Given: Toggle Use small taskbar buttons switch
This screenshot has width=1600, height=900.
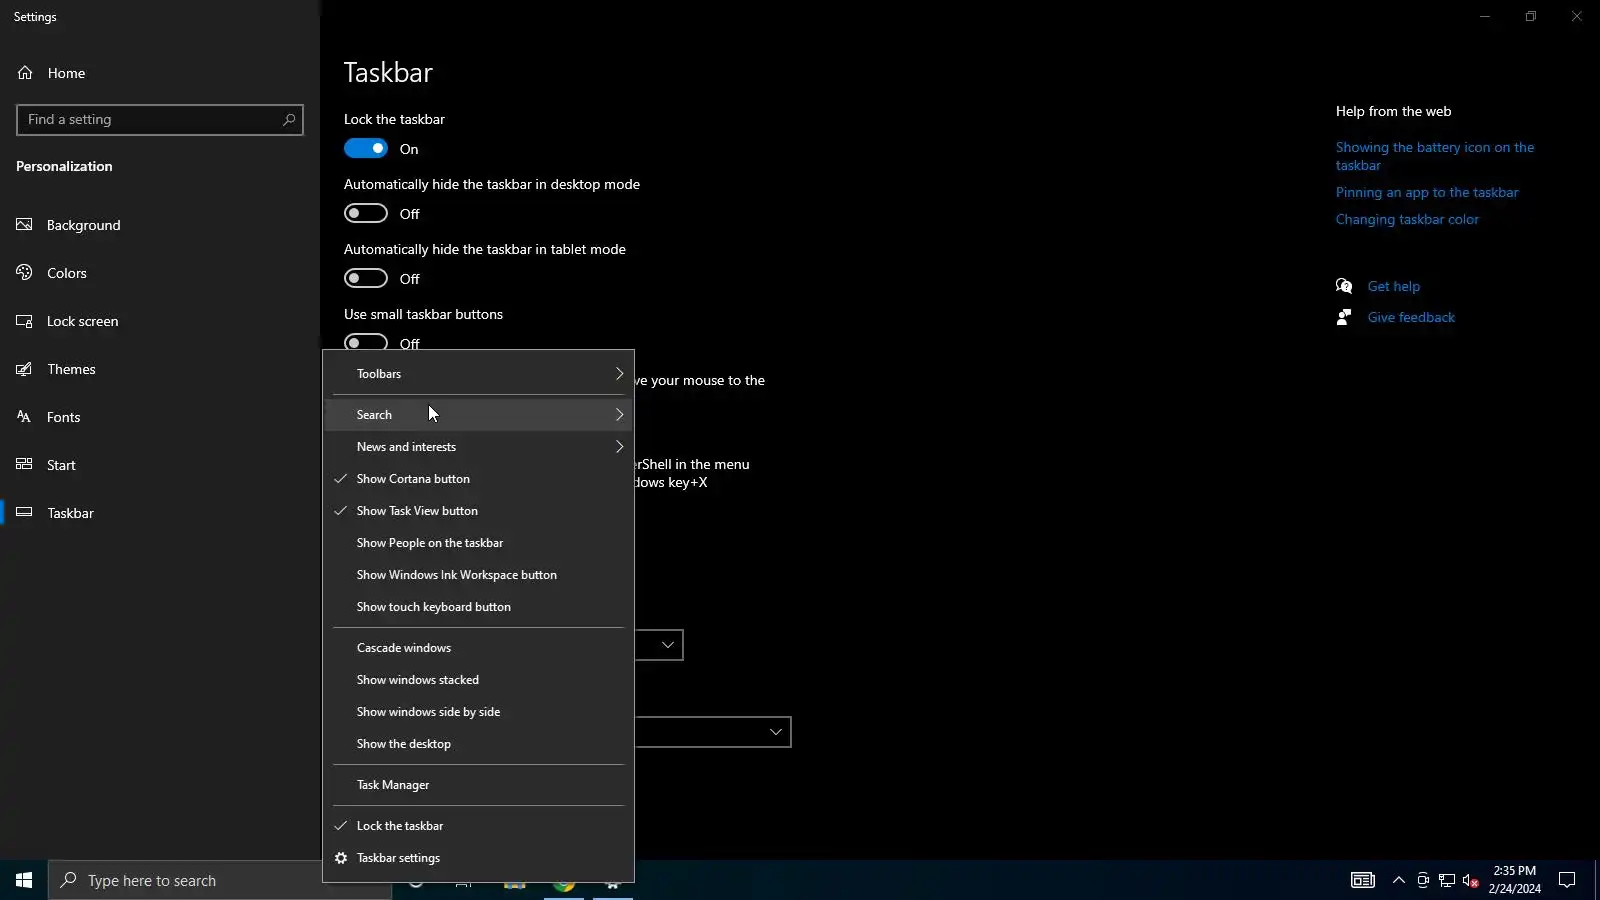Looking at the screenshot, I should coord(366,342).
